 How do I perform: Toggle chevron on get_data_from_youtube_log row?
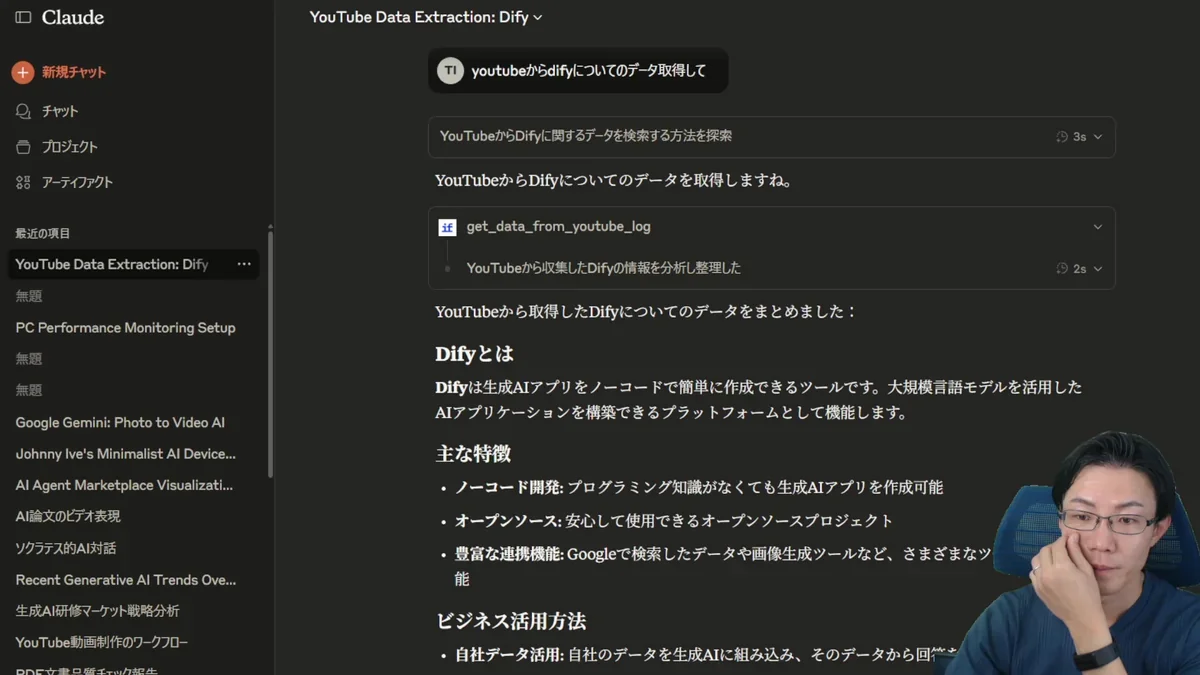tap(1098, 227)
